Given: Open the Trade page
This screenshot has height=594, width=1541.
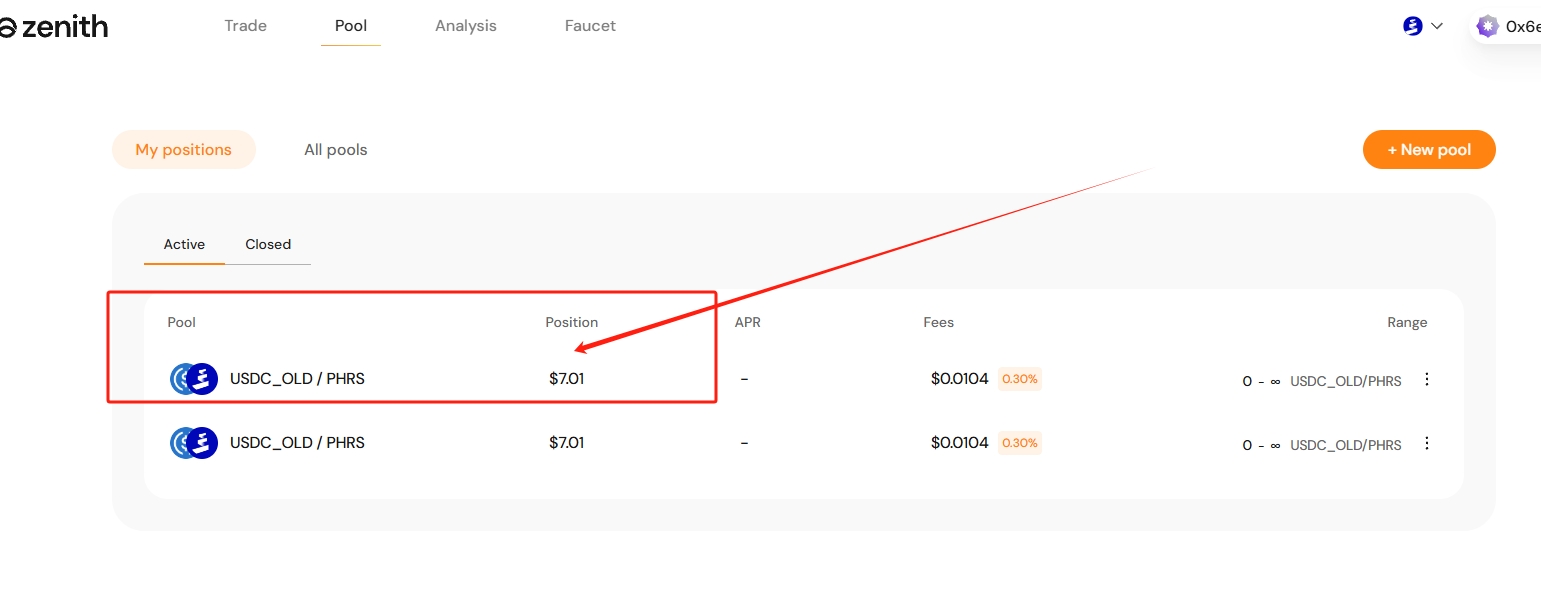Looking at the screenshot, I should click(x=245, y=26).
